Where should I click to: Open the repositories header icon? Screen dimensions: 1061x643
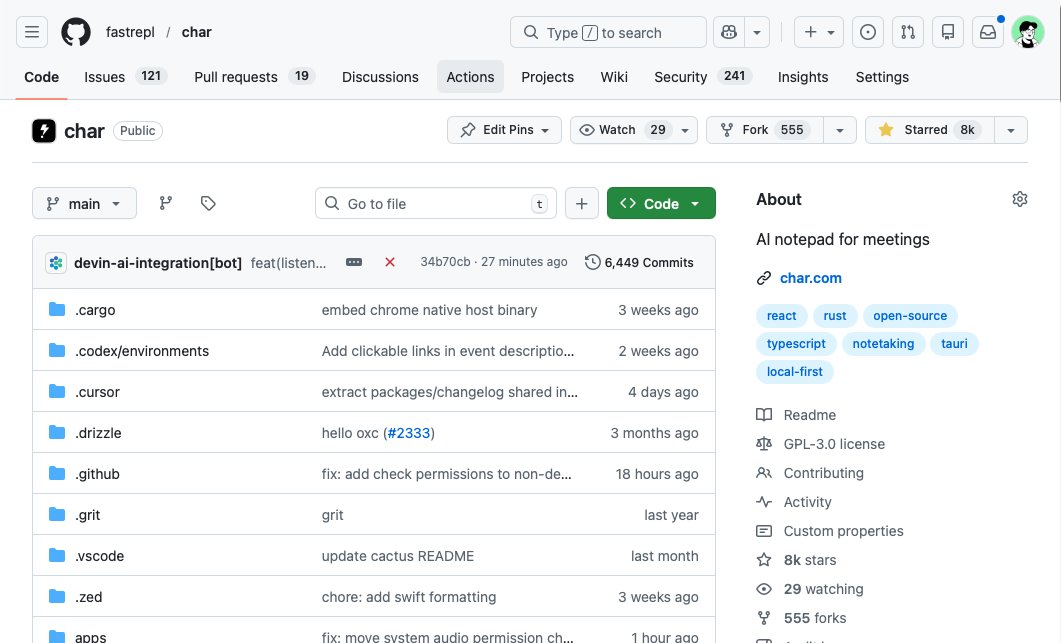click(x=948, y=32)
